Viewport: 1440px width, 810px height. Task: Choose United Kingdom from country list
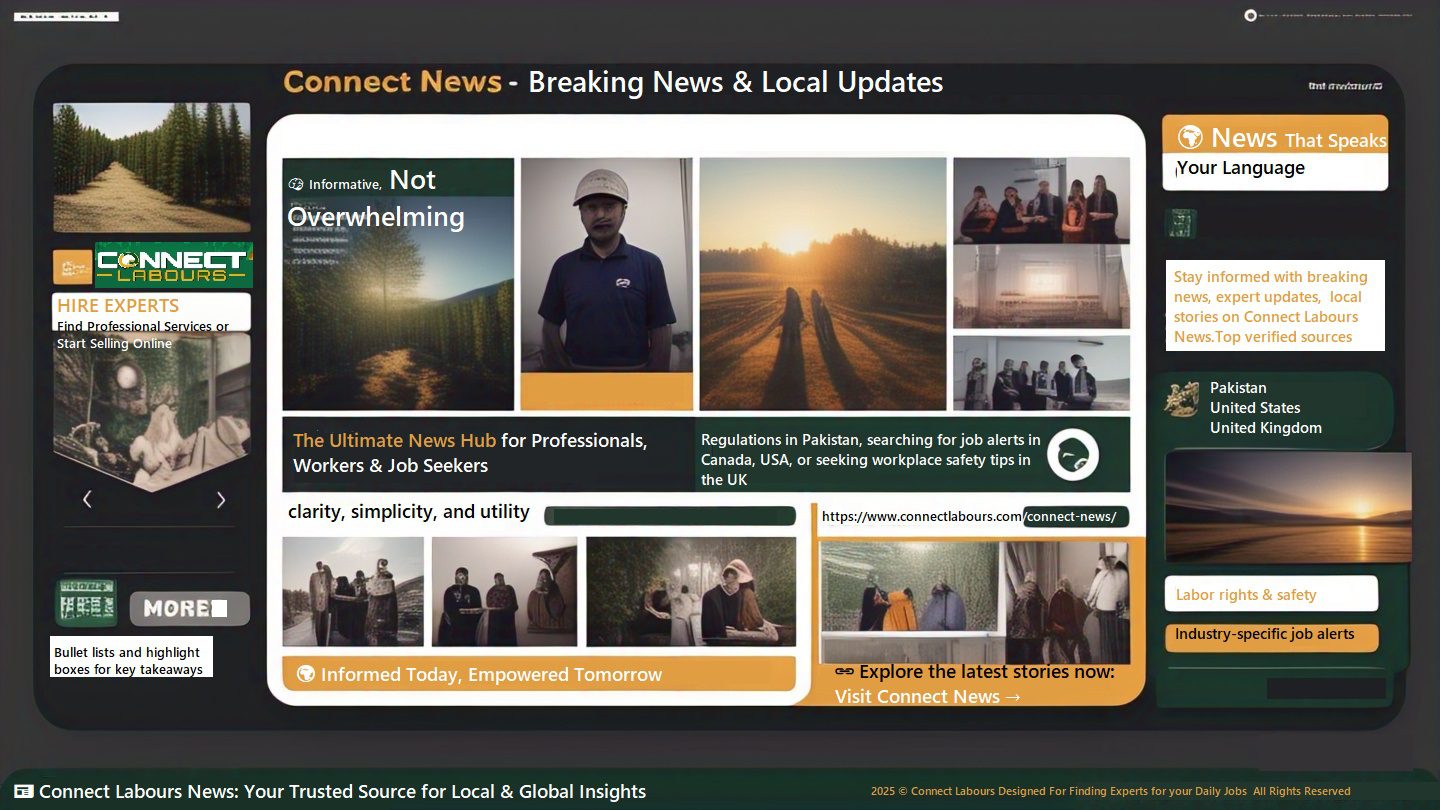(x=1265, y=428)
